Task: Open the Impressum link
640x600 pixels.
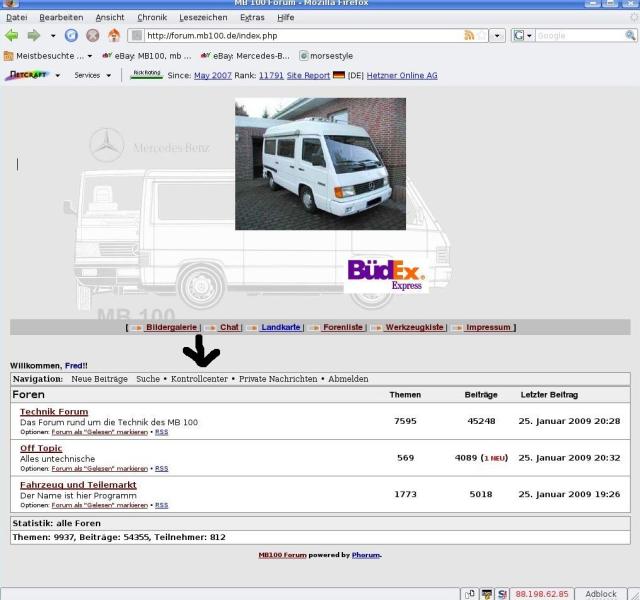Action: pyautogui.click(x=489, y=327)
